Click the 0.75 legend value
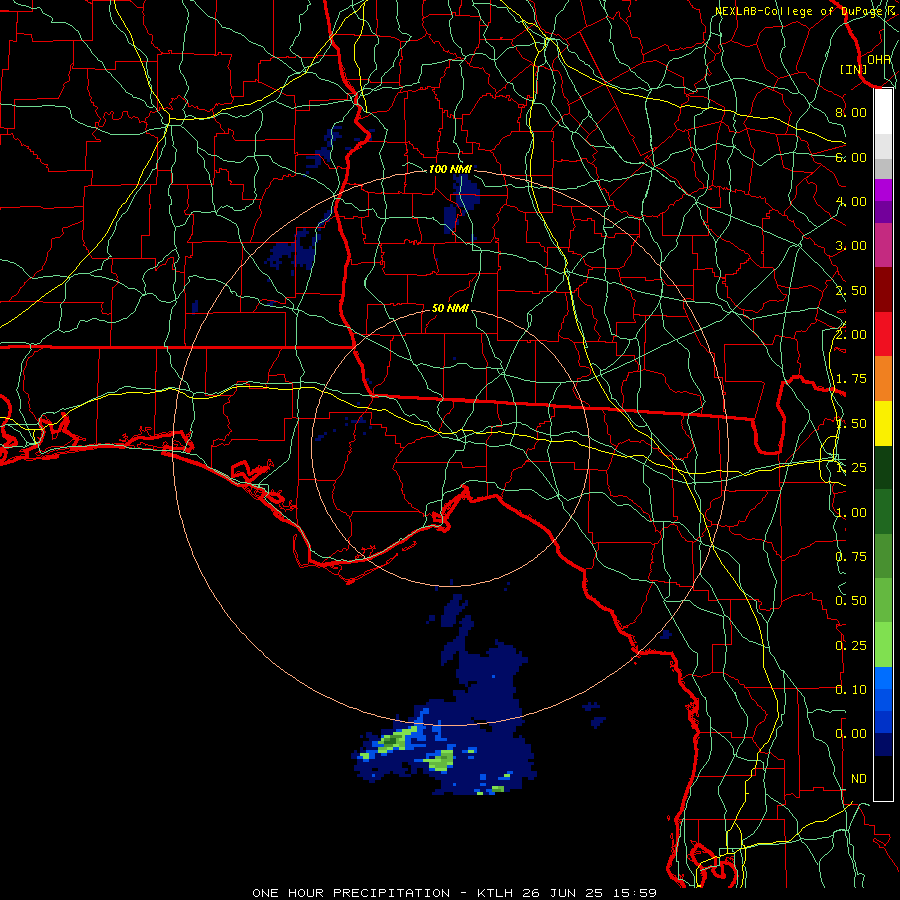 (x=851, y=557)
